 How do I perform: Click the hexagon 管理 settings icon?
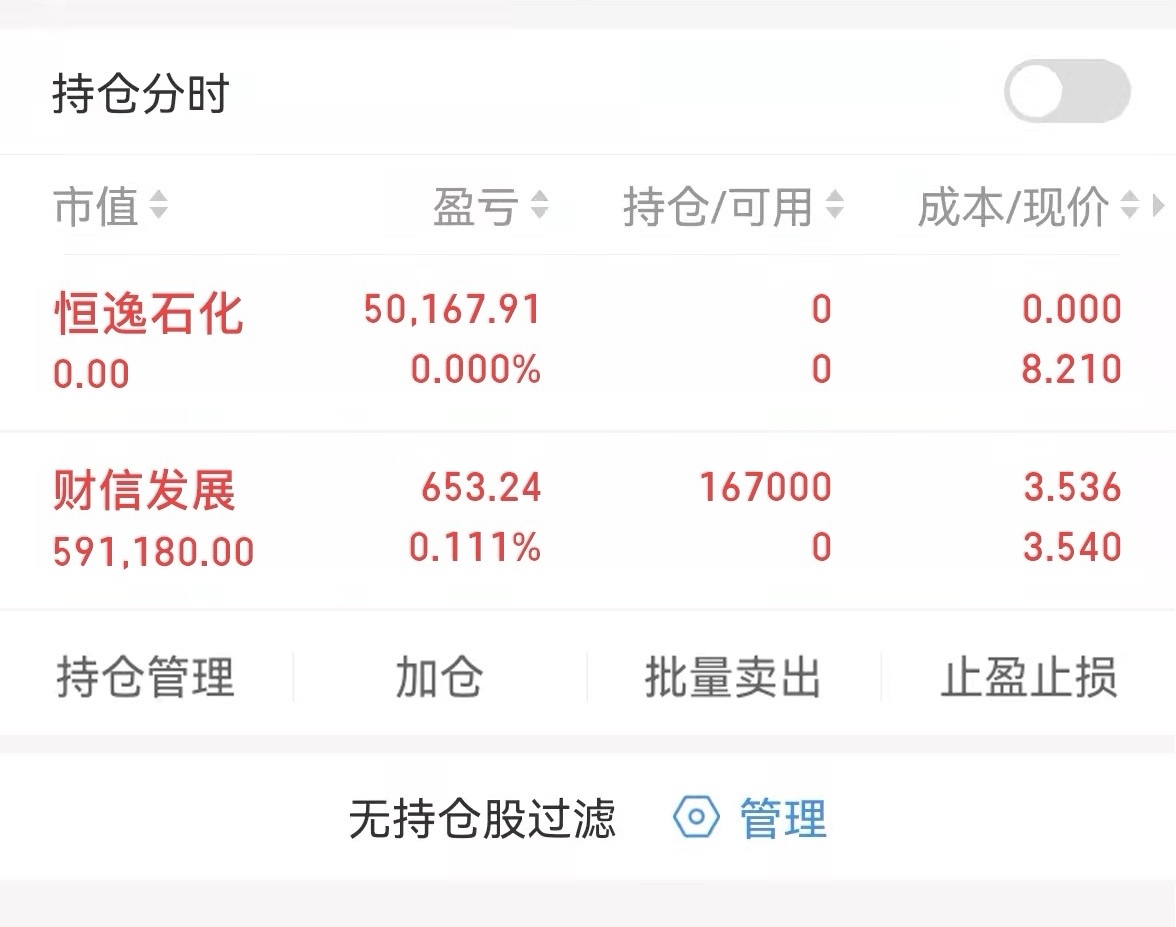696,817
